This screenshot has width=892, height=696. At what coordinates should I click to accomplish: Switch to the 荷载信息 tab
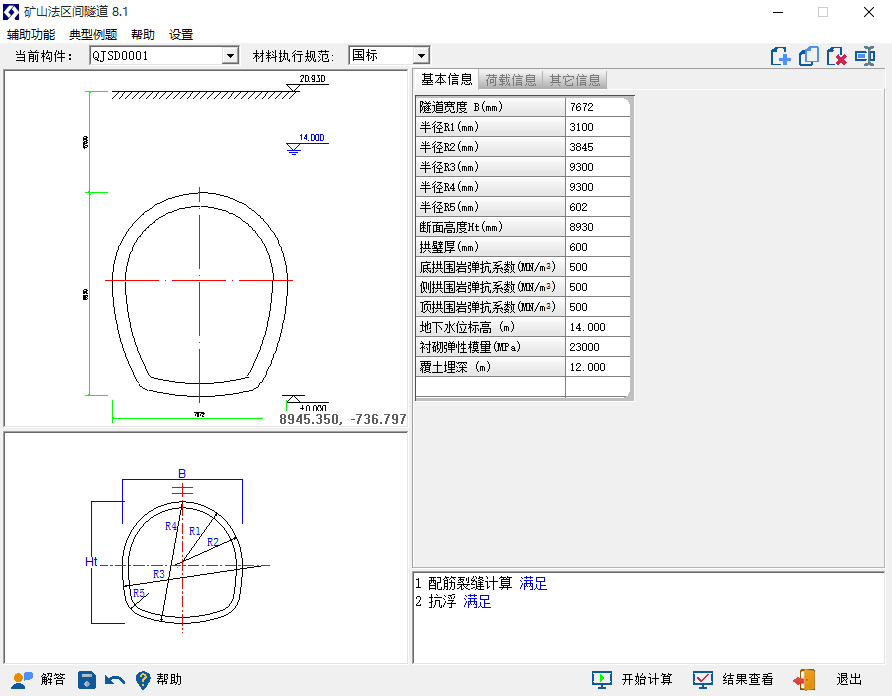[511, 80]
